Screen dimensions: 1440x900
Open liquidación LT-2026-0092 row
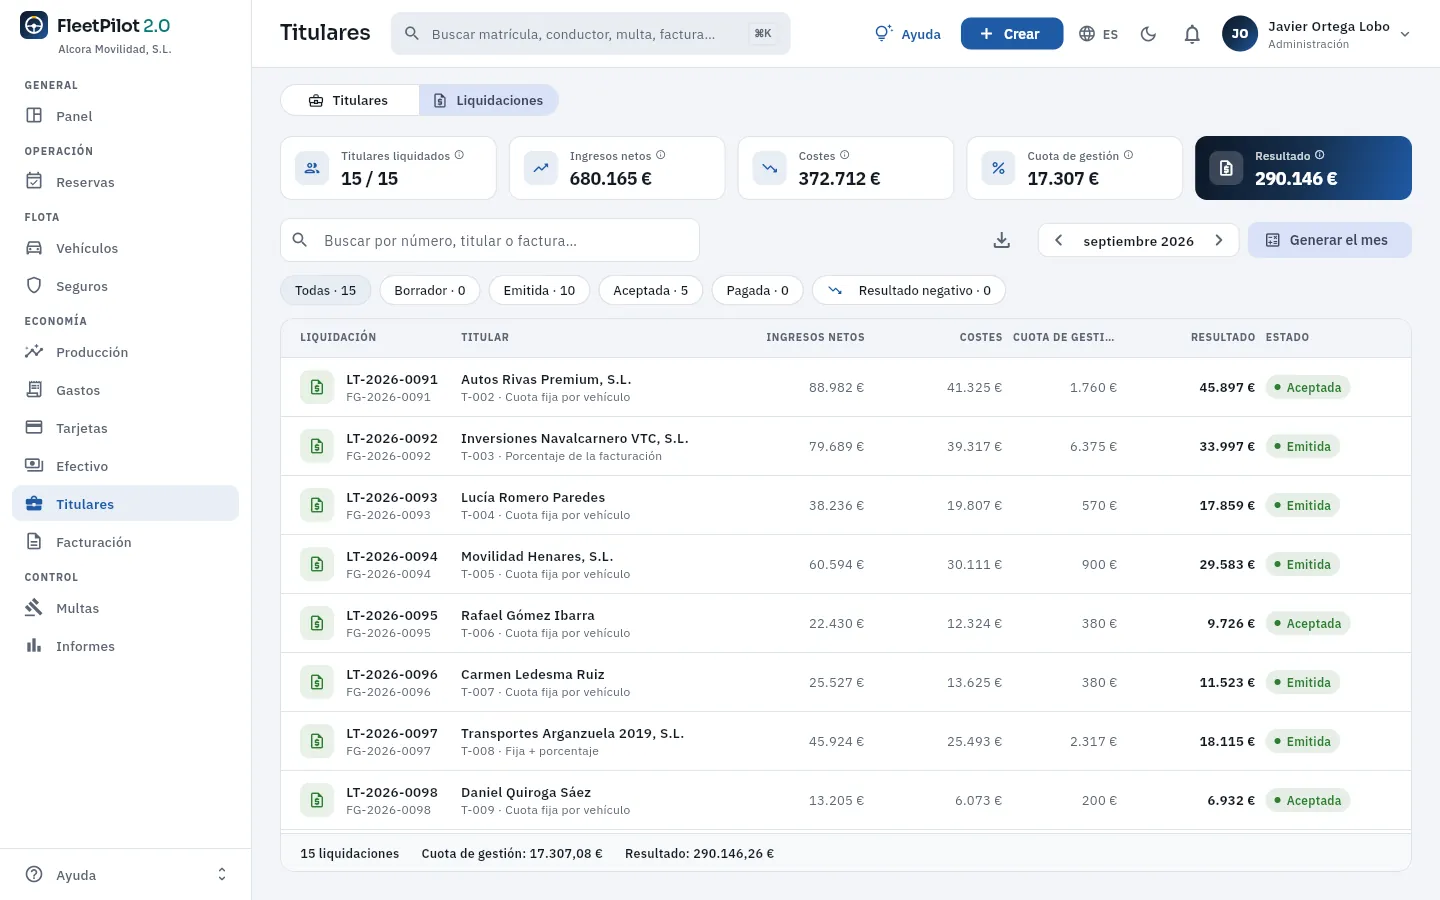click(x=846, y=446)
